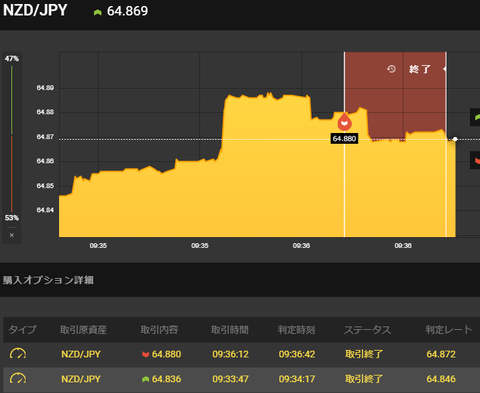Click the white current-price dot on chart

click(x=455, y=139)
